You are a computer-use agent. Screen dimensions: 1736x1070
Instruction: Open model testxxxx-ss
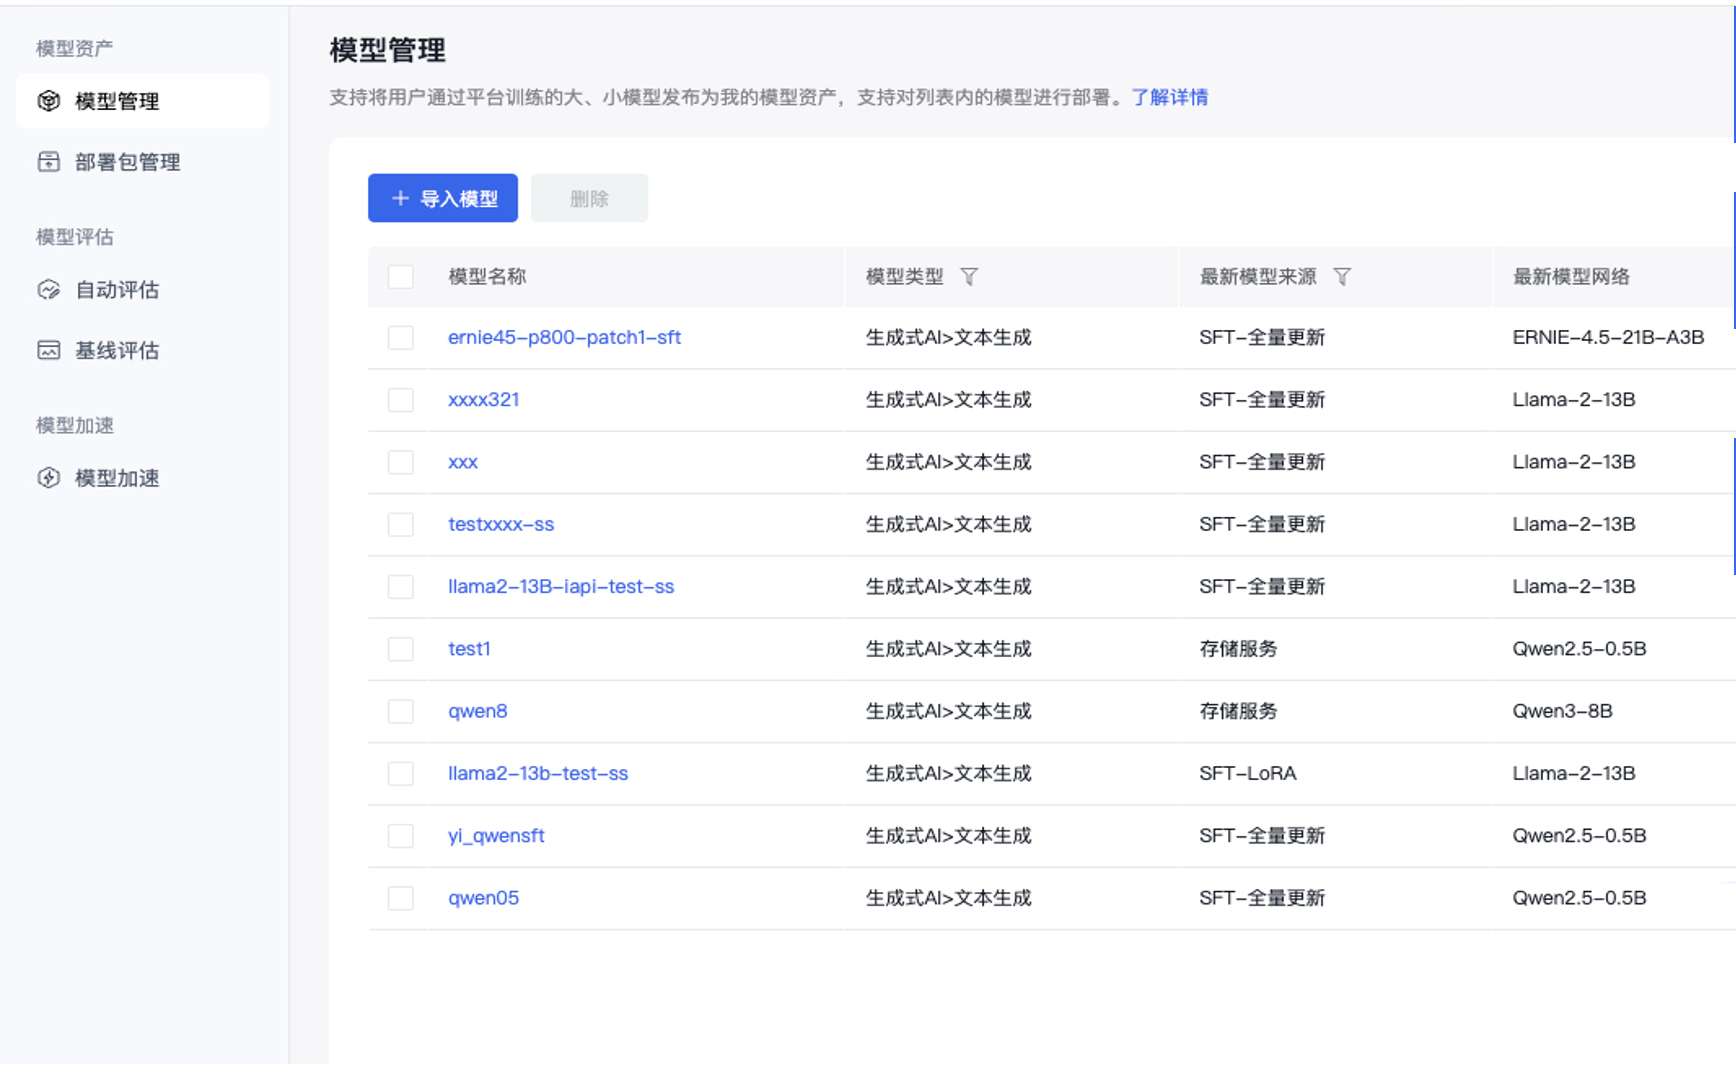501,525
